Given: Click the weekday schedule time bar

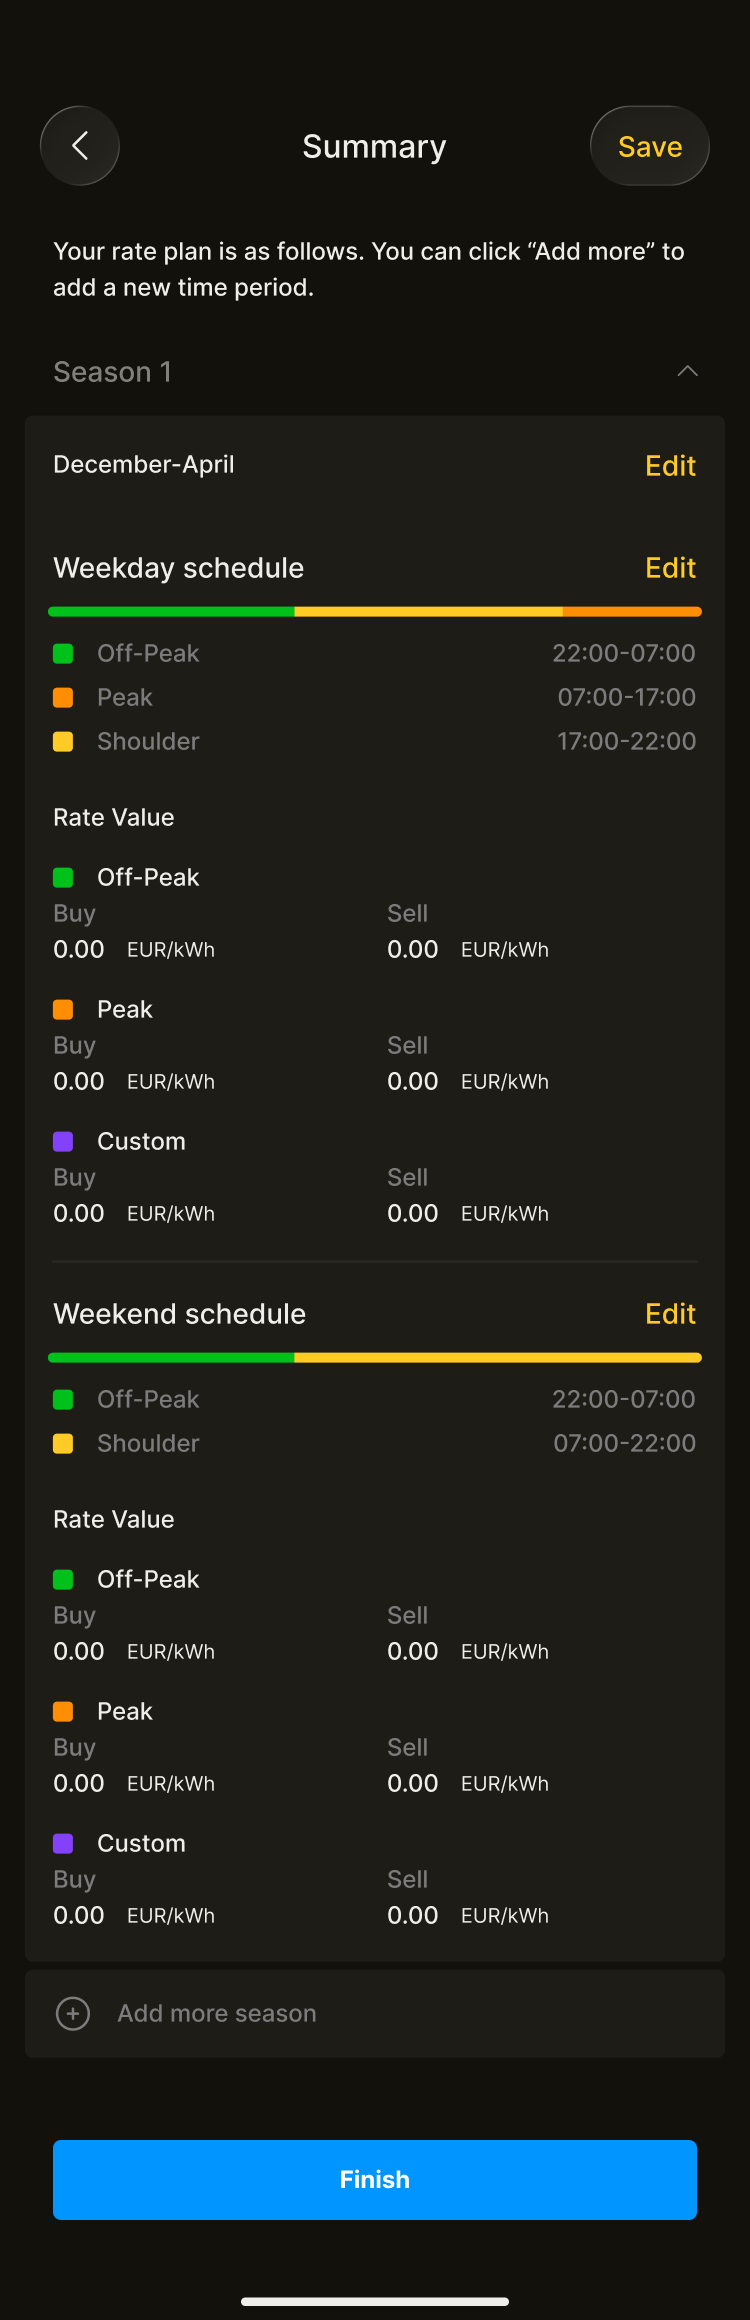Looking at the screenshot, I should coord(375,611).
